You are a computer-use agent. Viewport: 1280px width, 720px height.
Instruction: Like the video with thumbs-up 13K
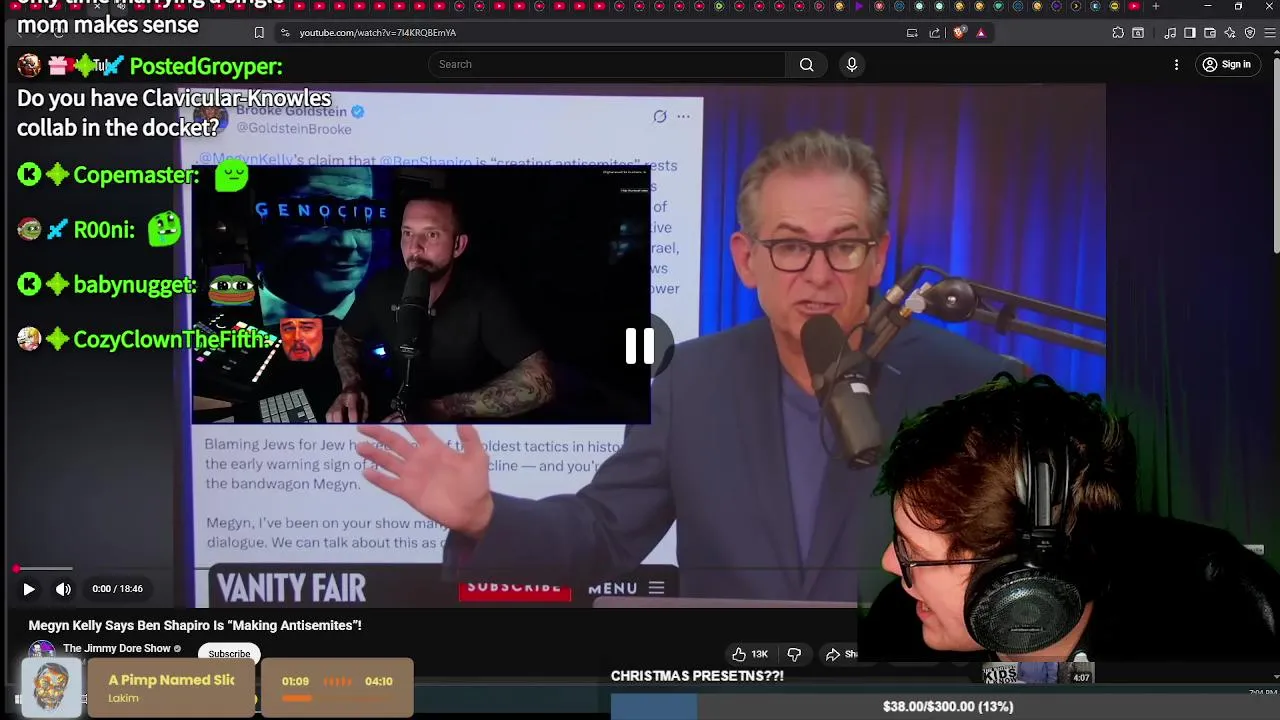pyautogui.click(x=750, y=654)
